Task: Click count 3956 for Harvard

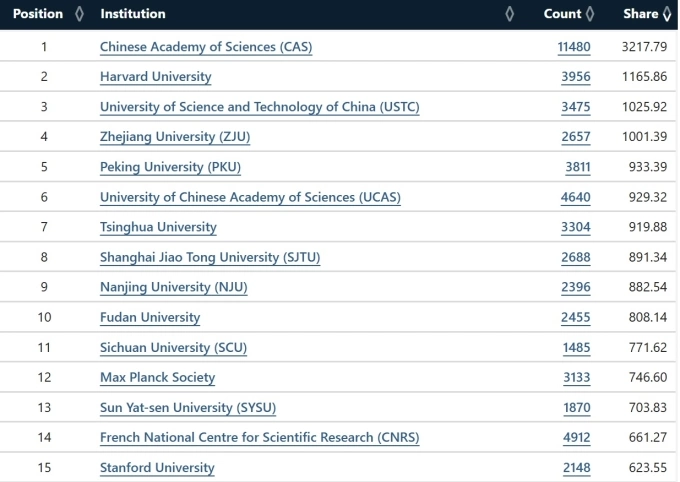Action: [576, 77]
